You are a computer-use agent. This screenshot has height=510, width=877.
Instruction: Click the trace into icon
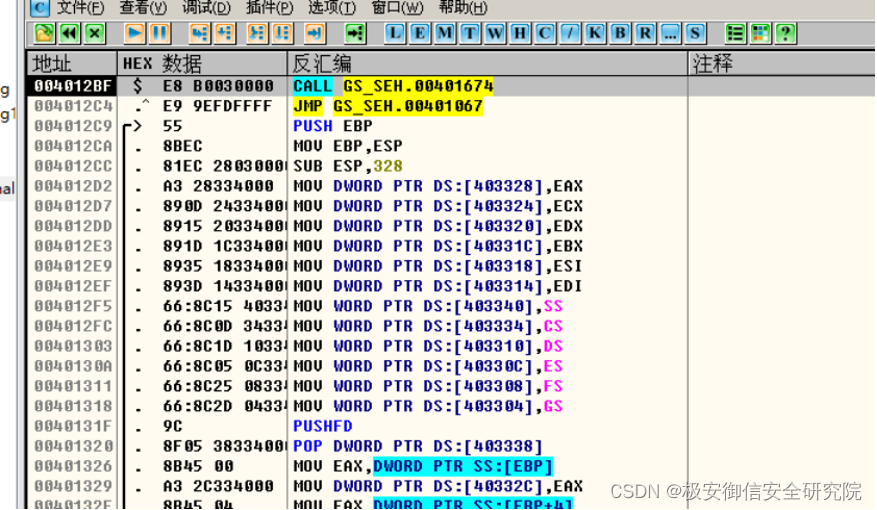coord(257,34)
